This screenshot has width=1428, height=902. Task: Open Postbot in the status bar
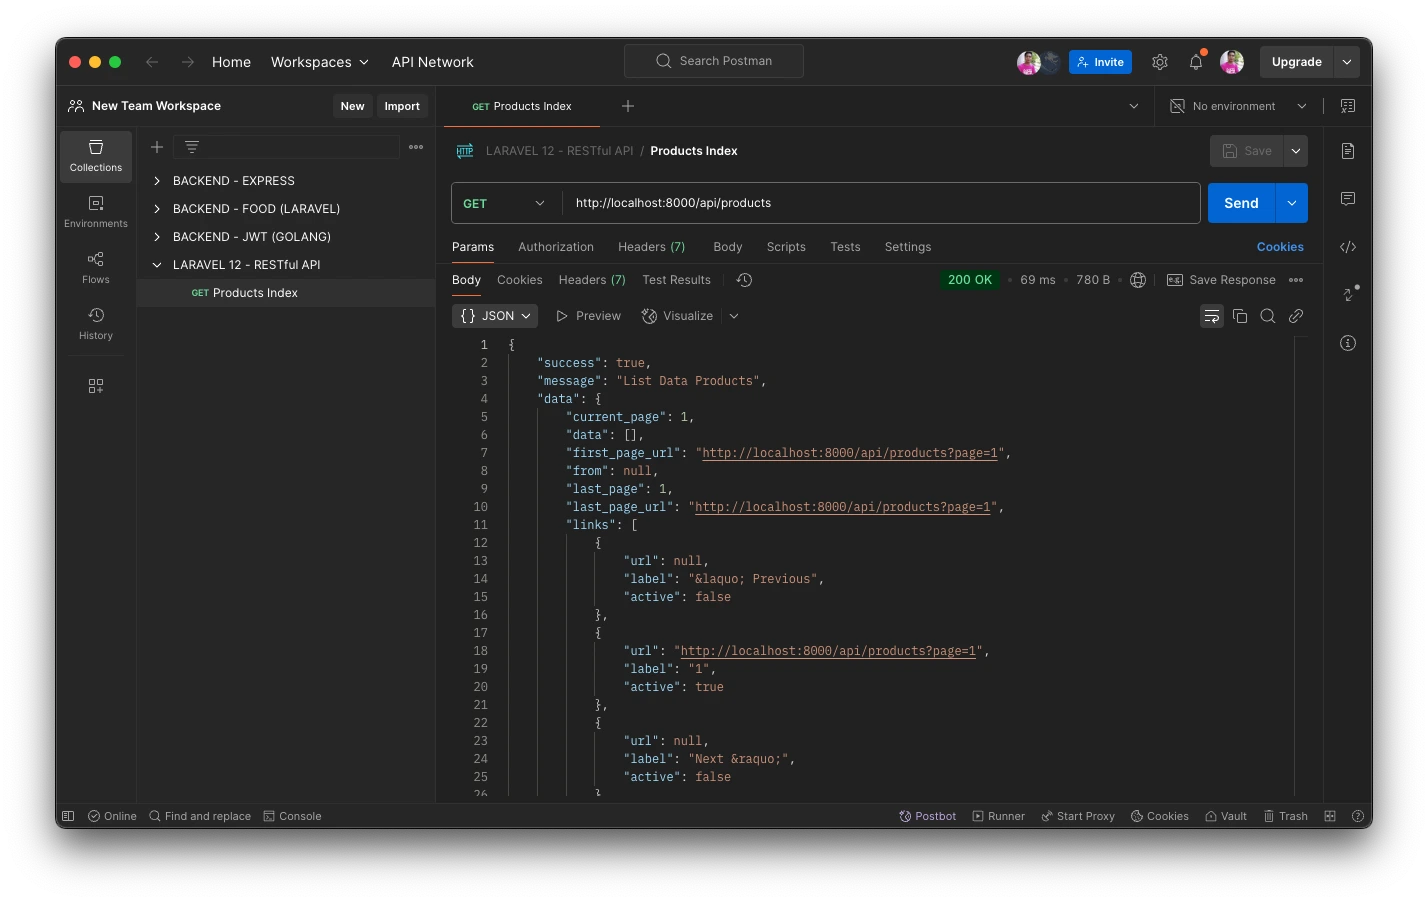pos(928,816)
